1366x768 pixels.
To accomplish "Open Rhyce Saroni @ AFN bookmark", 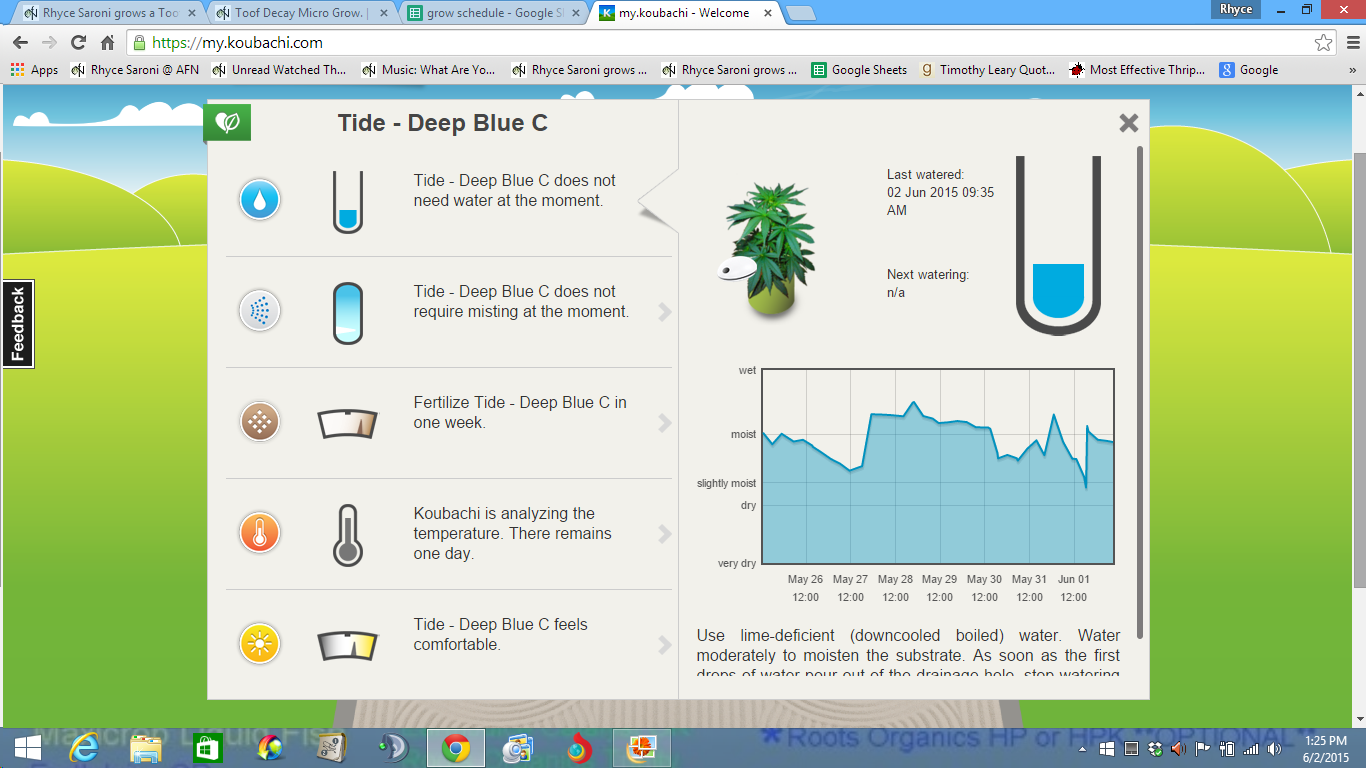I will tap(135, 70).
